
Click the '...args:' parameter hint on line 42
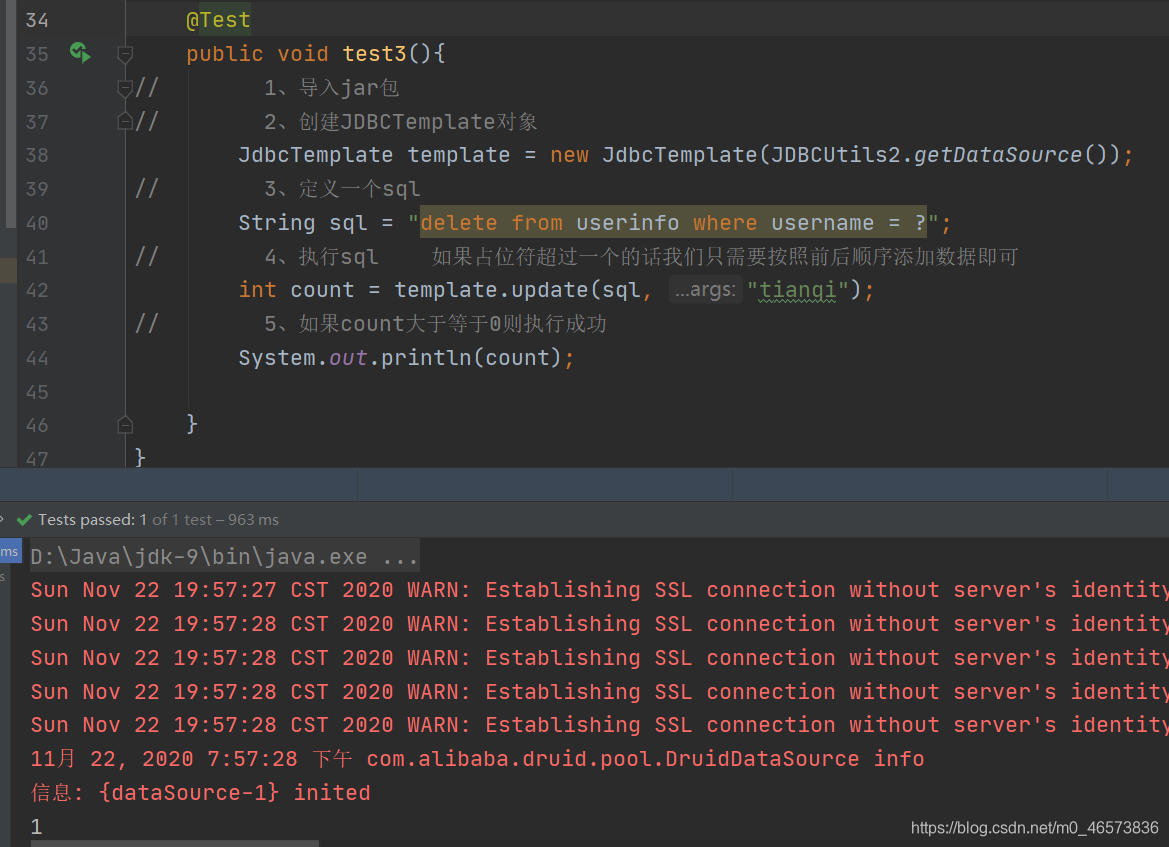click(x=705, y=289)
